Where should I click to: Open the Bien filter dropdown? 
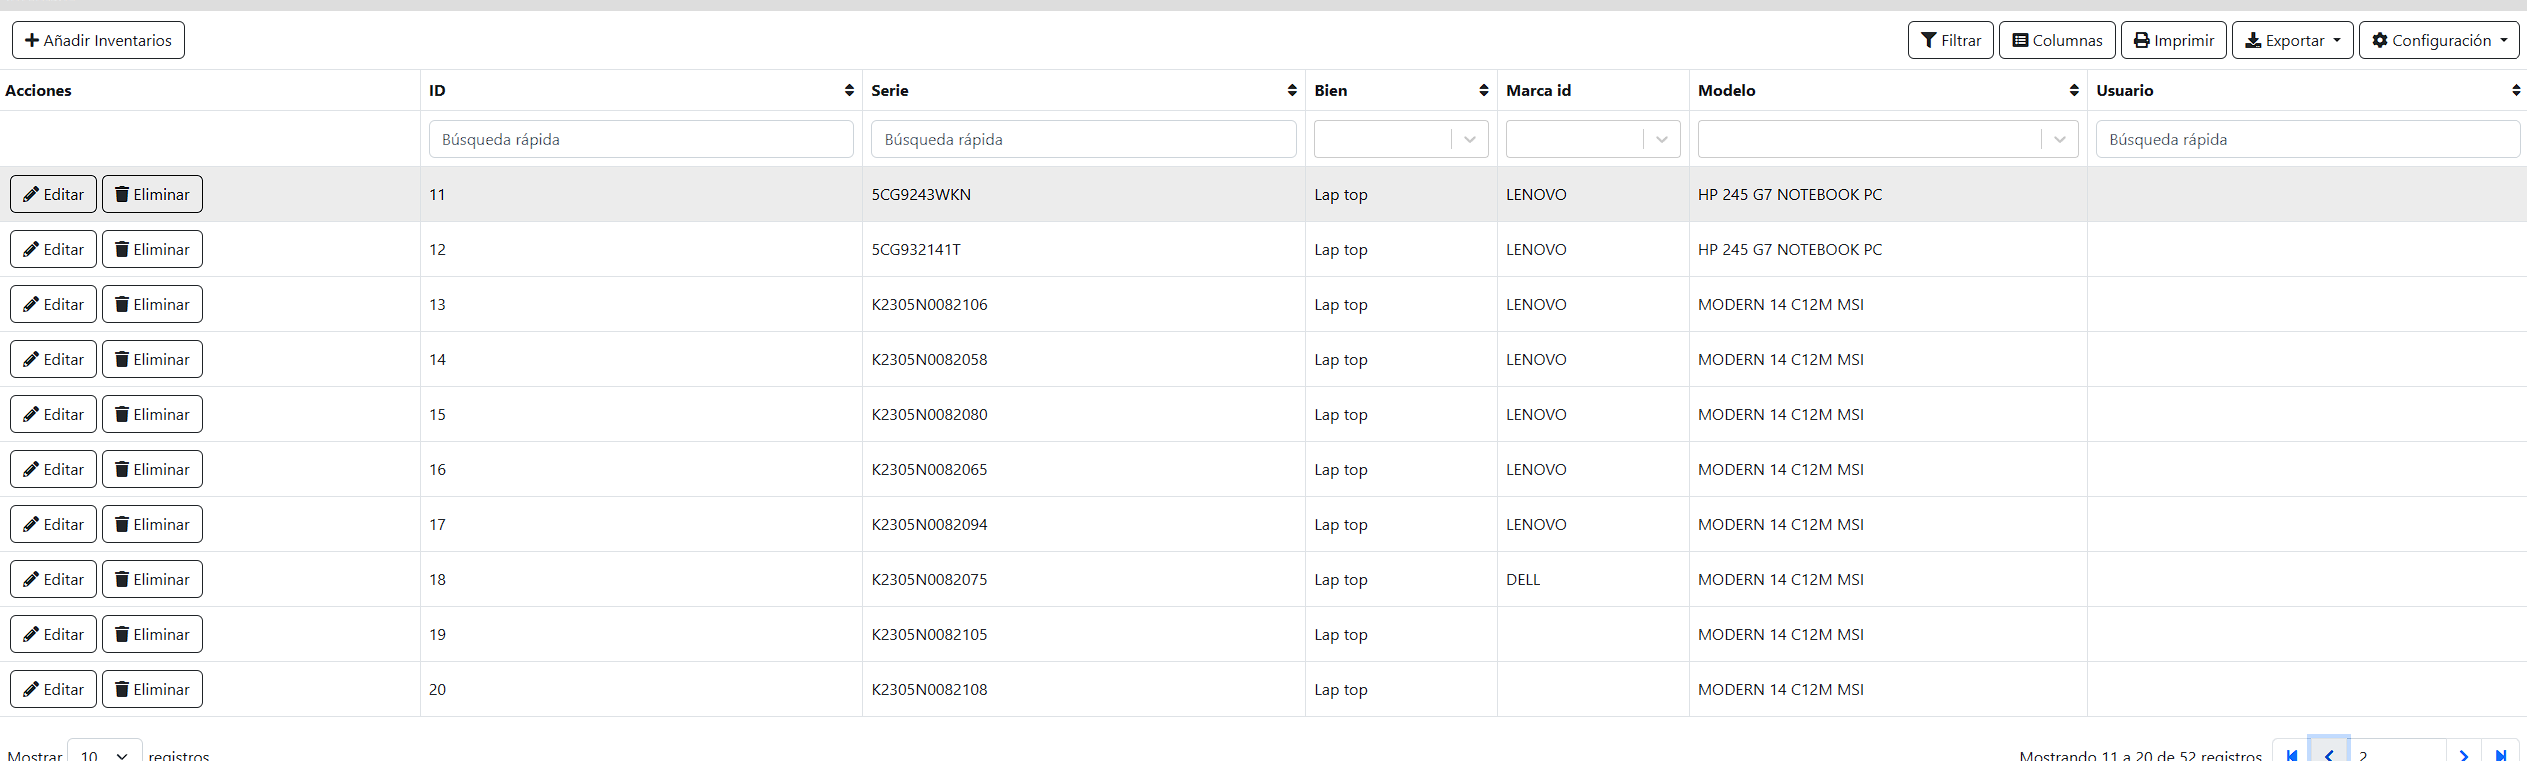1470,140
